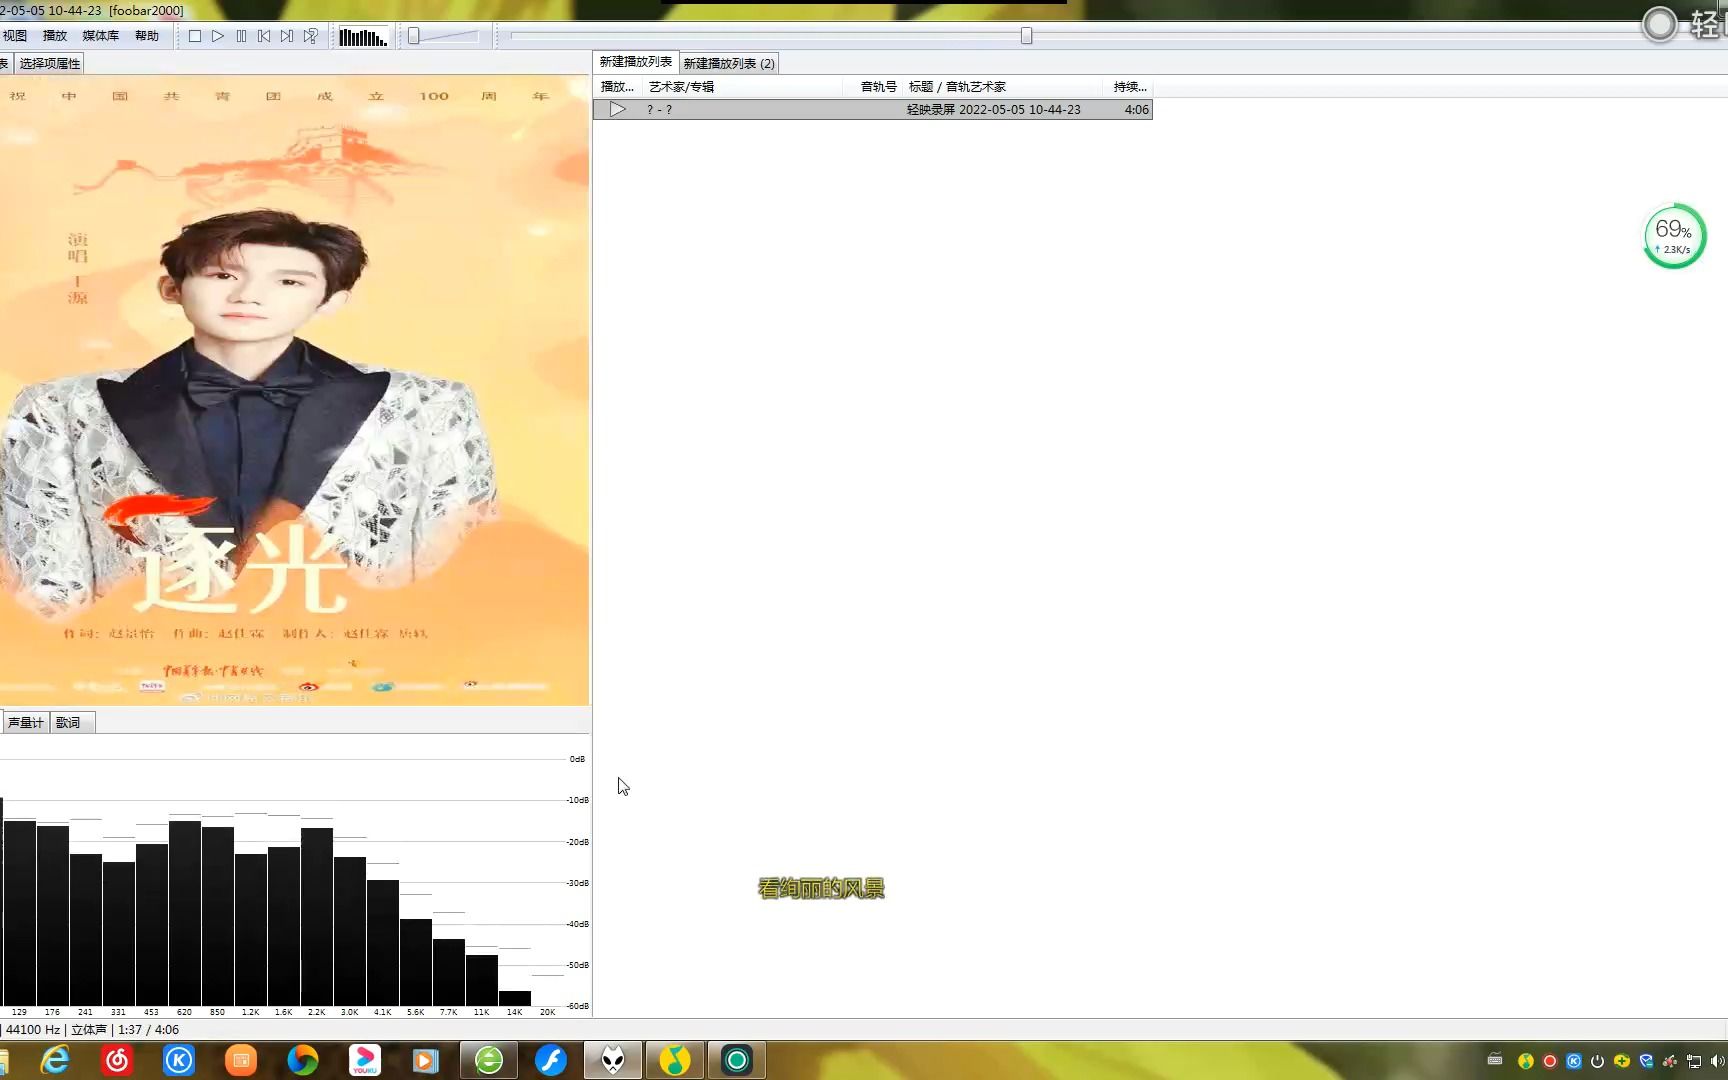Click the Play button in toolbar

click(x=218, y=36)
